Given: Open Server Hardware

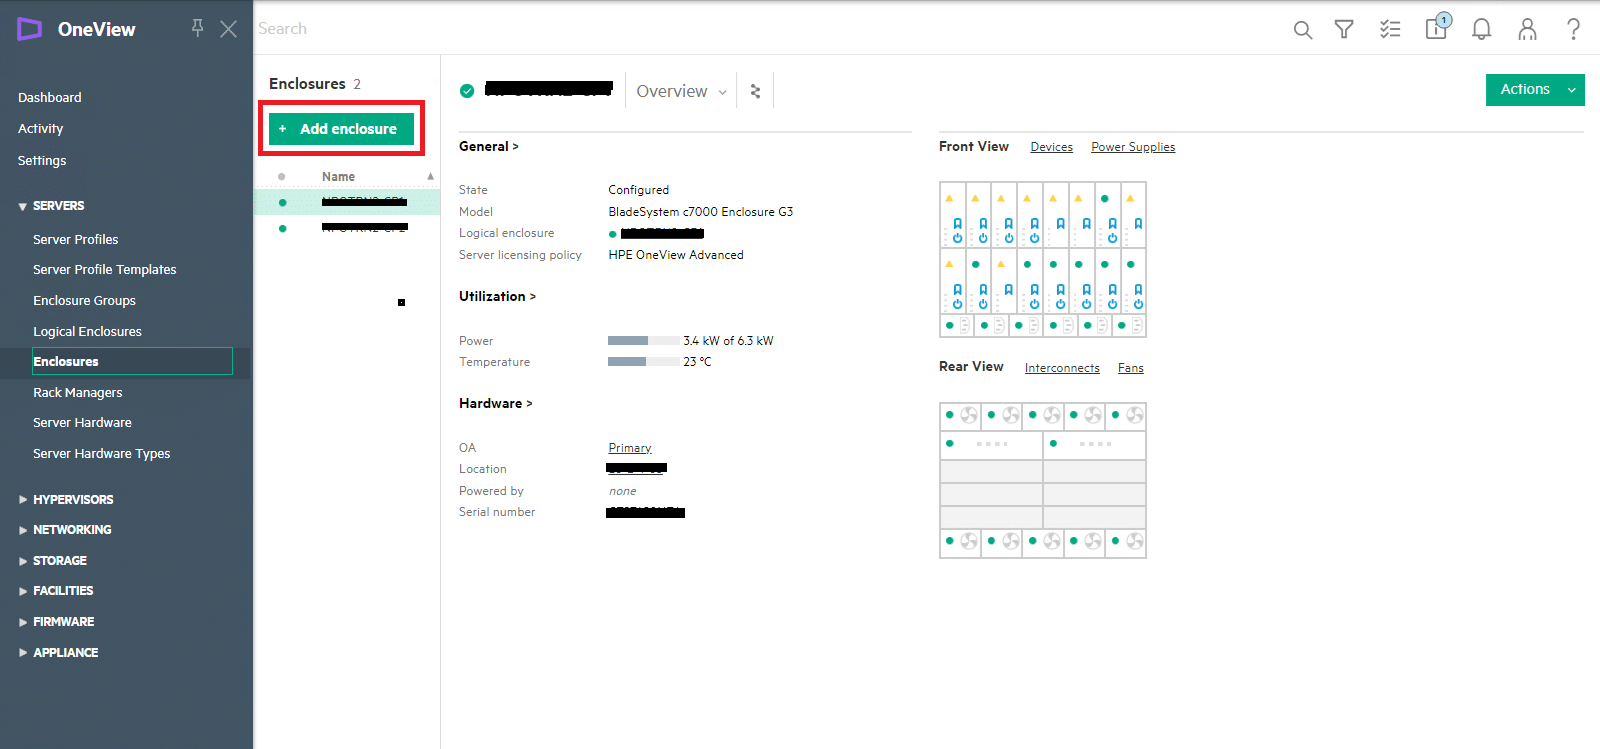Looking at the screenshot, I should [x=82, y=423].
